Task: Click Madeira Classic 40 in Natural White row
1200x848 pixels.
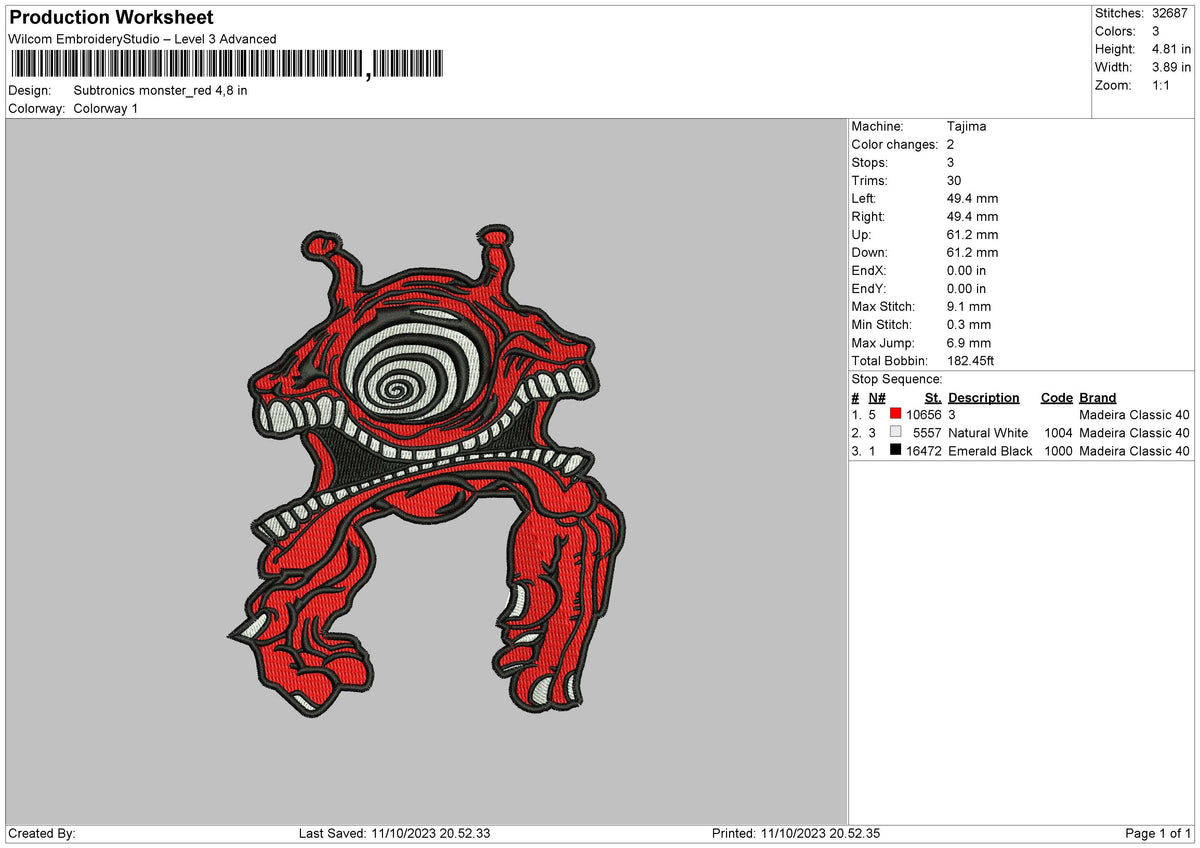Action: (x=1135, y=433)
